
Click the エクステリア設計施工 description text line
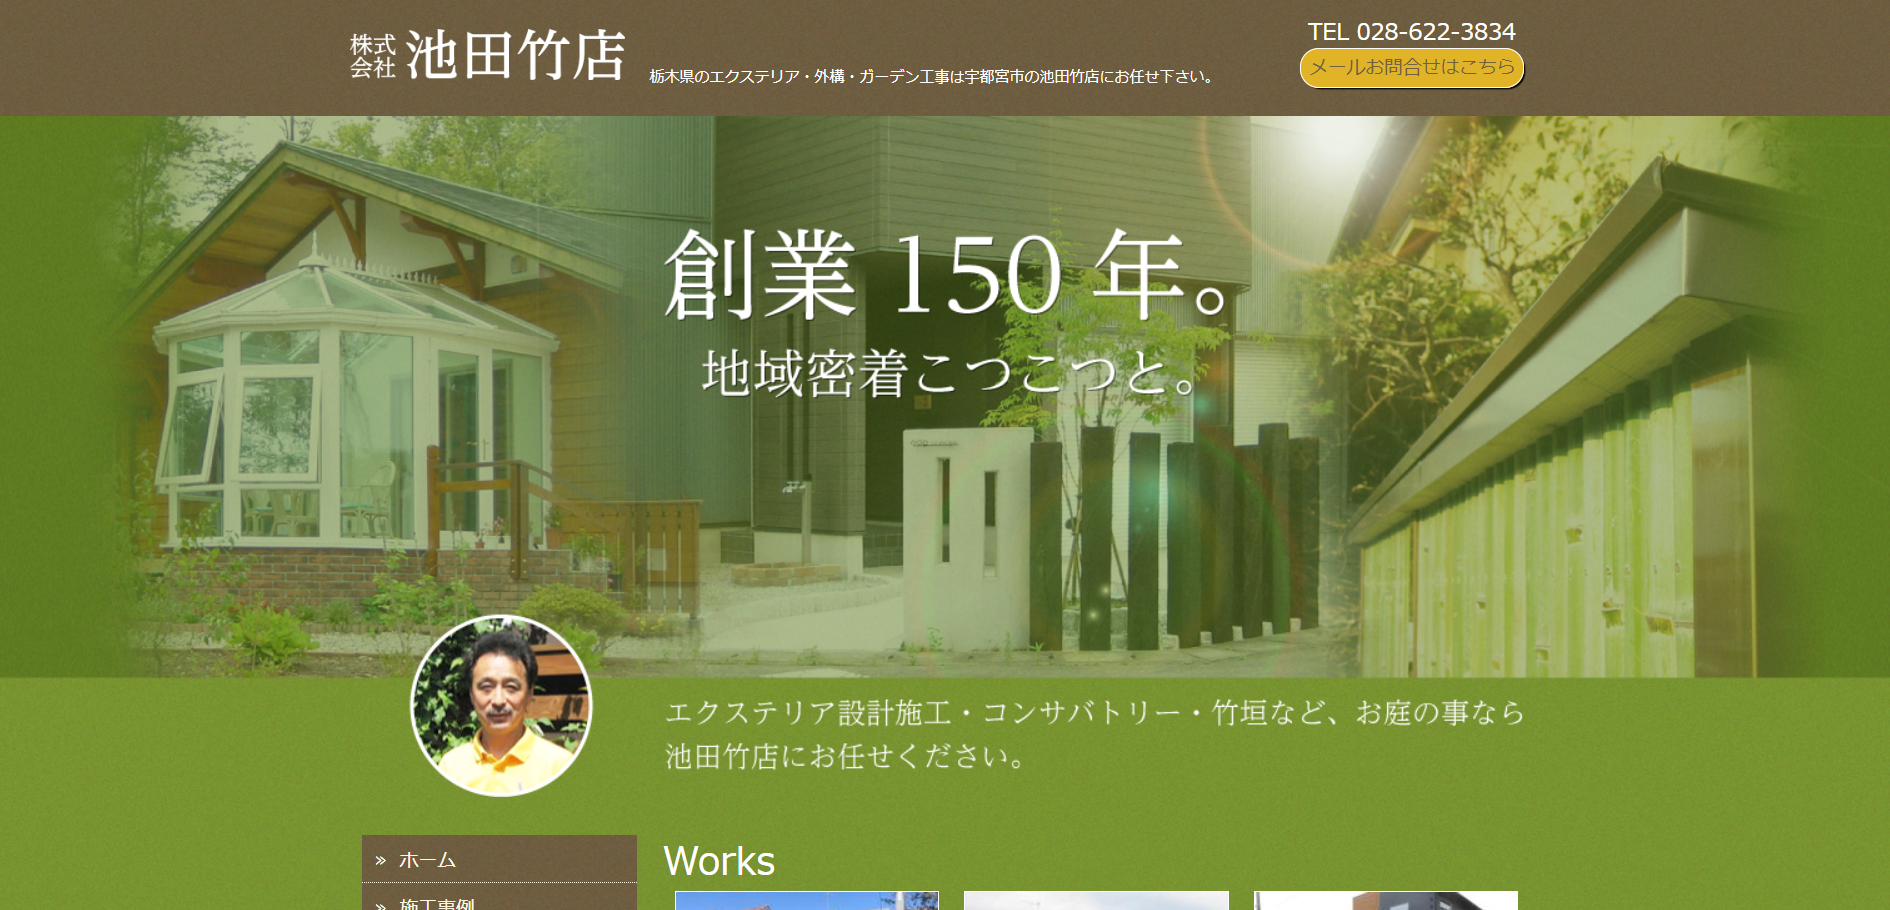[1094, 713]
